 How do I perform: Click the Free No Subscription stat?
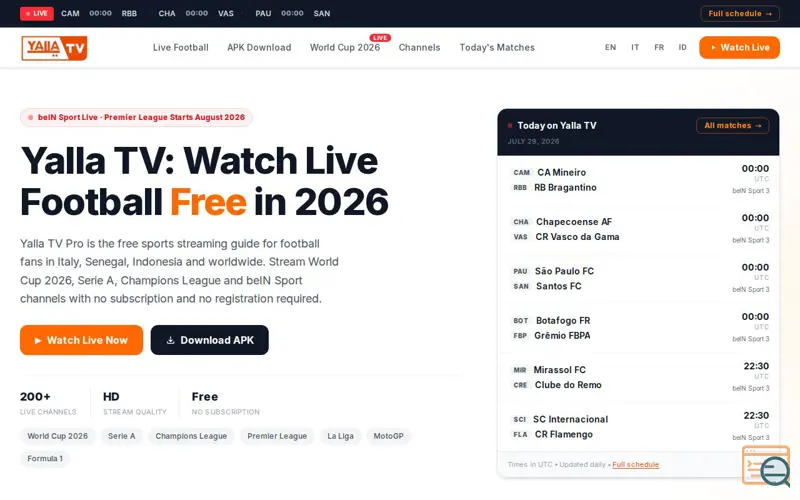(226, 403)
